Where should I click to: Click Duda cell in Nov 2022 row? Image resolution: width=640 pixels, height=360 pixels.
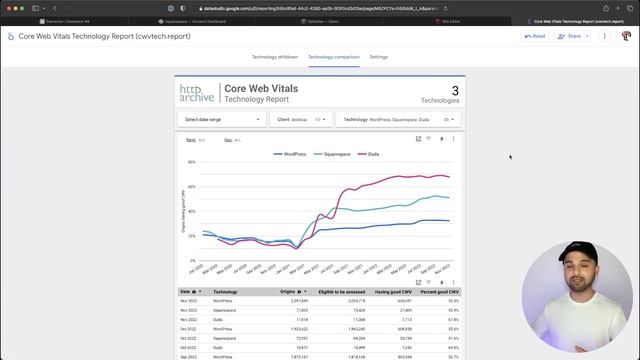(x=218, y=320)
